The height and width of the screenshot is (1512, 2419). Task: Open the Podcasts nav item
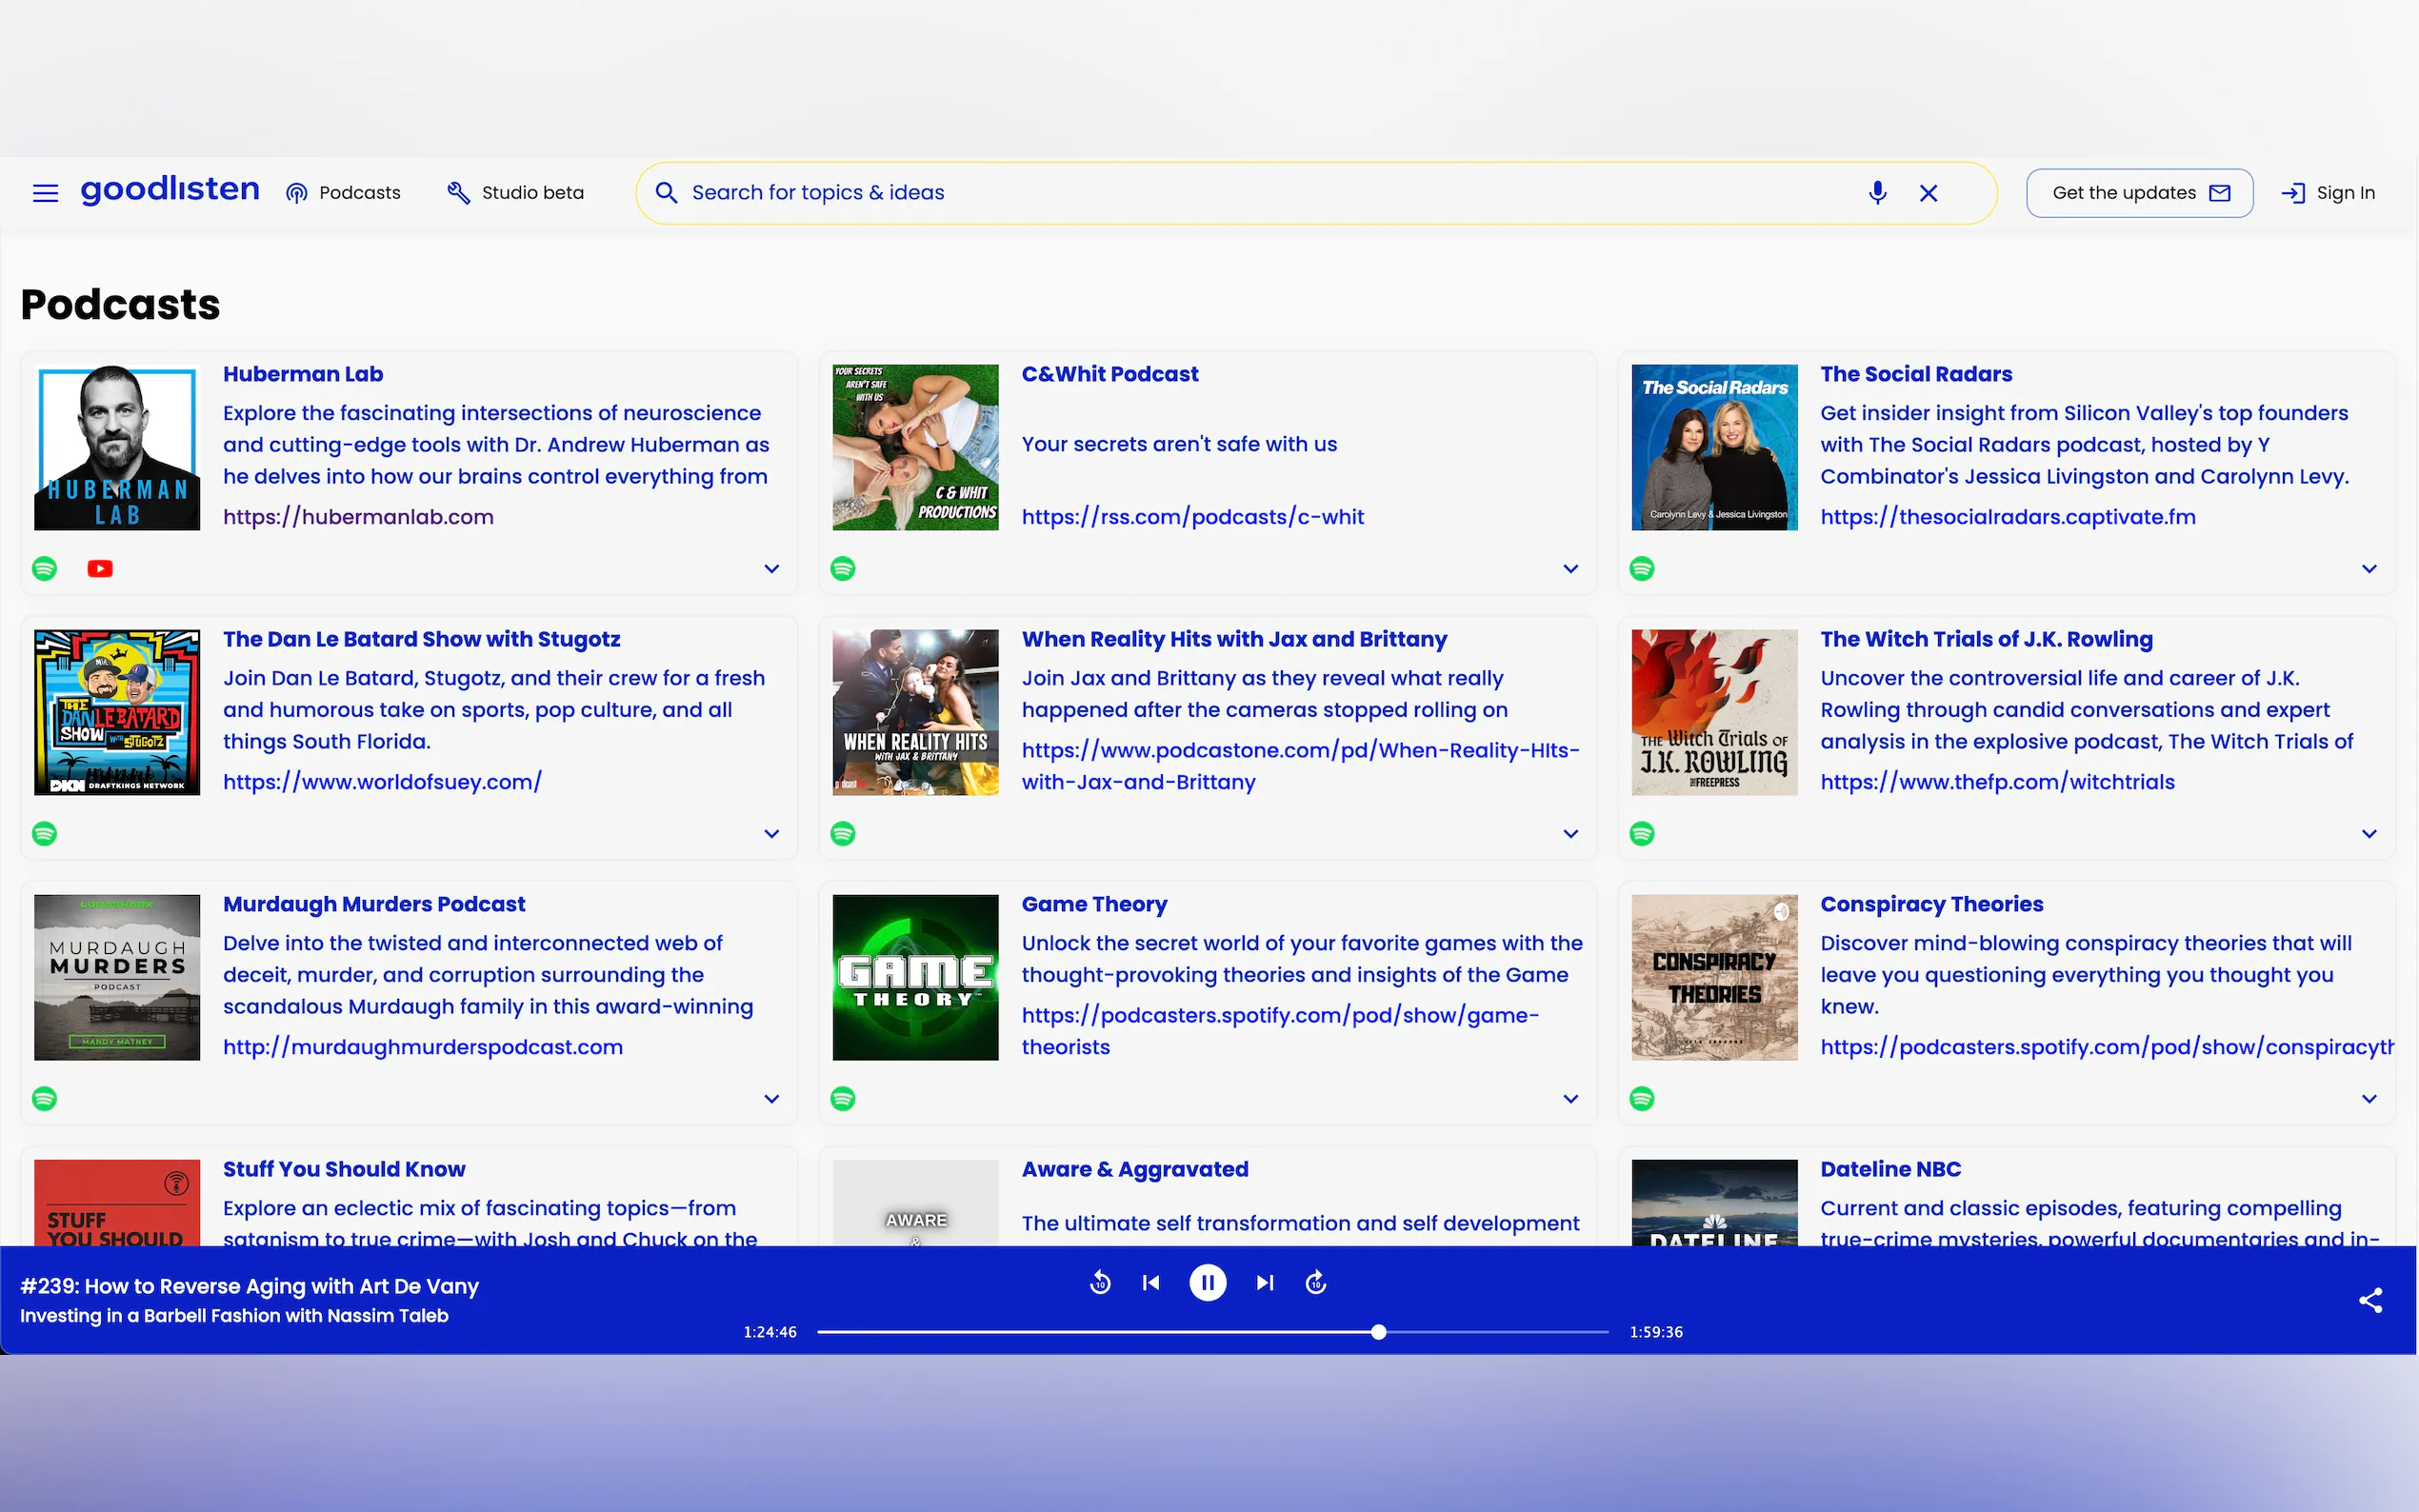(x=343, y=193)
